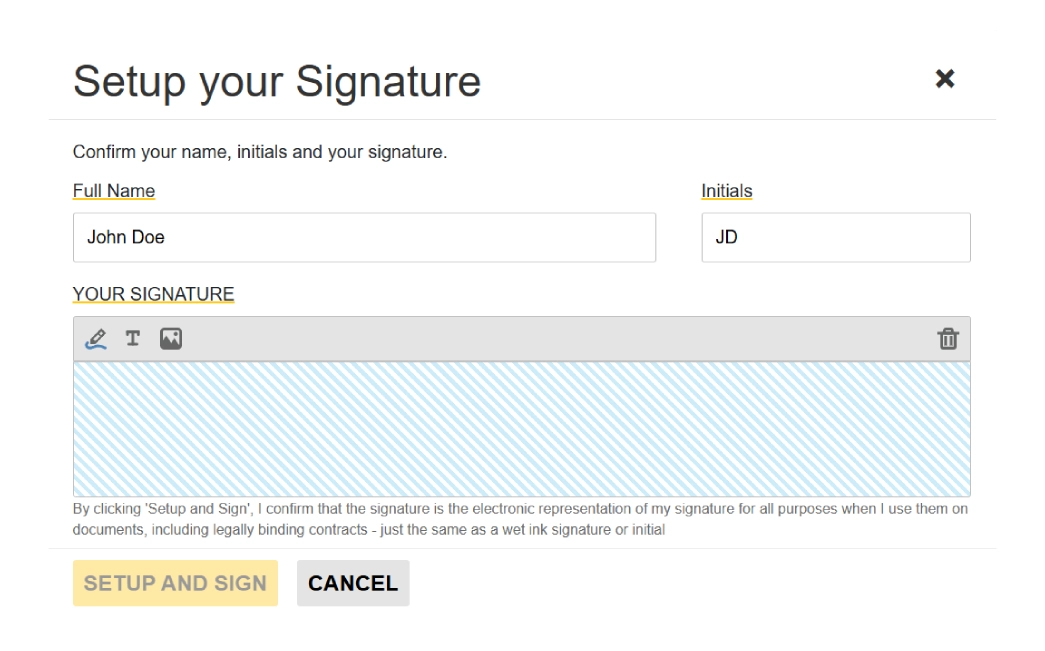1045x651 pixels.
Task: Switch to the type signature text tool
Action: (133, 339)
